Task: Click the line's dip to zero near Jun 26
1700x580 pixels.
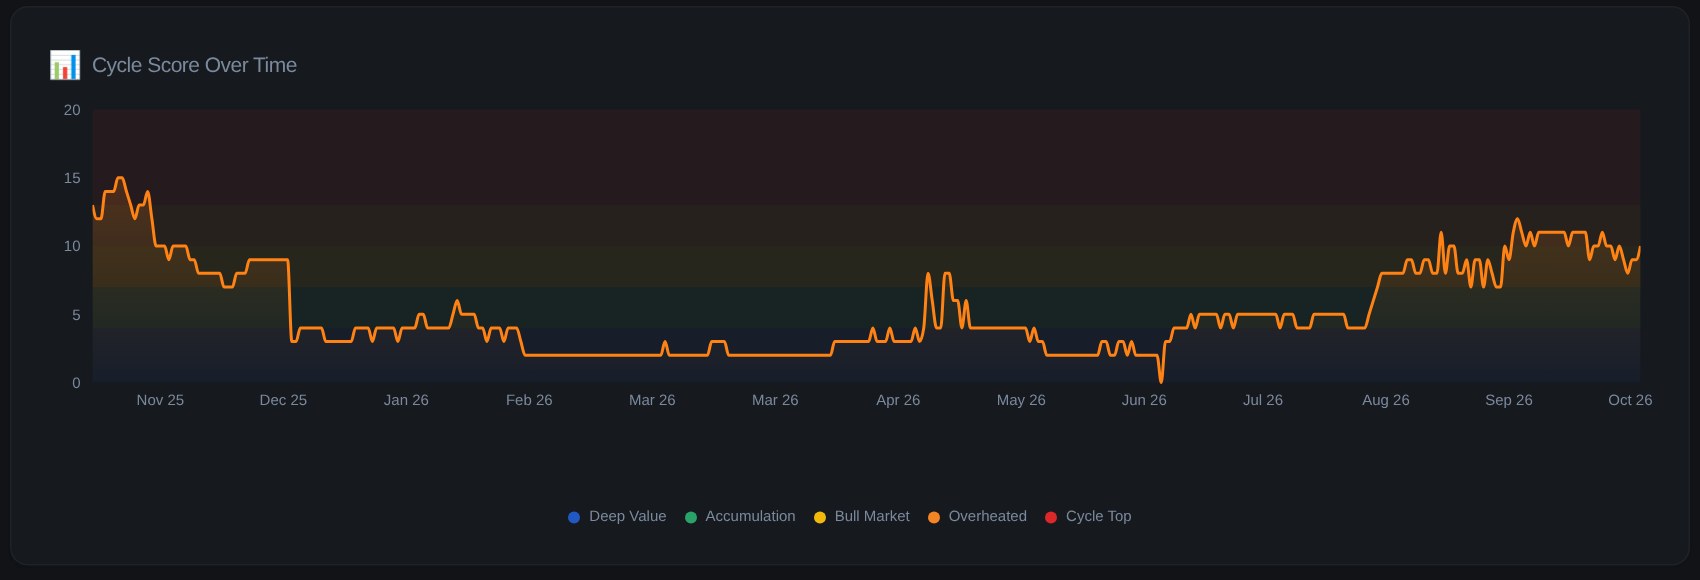Action: click(1161, 380)
